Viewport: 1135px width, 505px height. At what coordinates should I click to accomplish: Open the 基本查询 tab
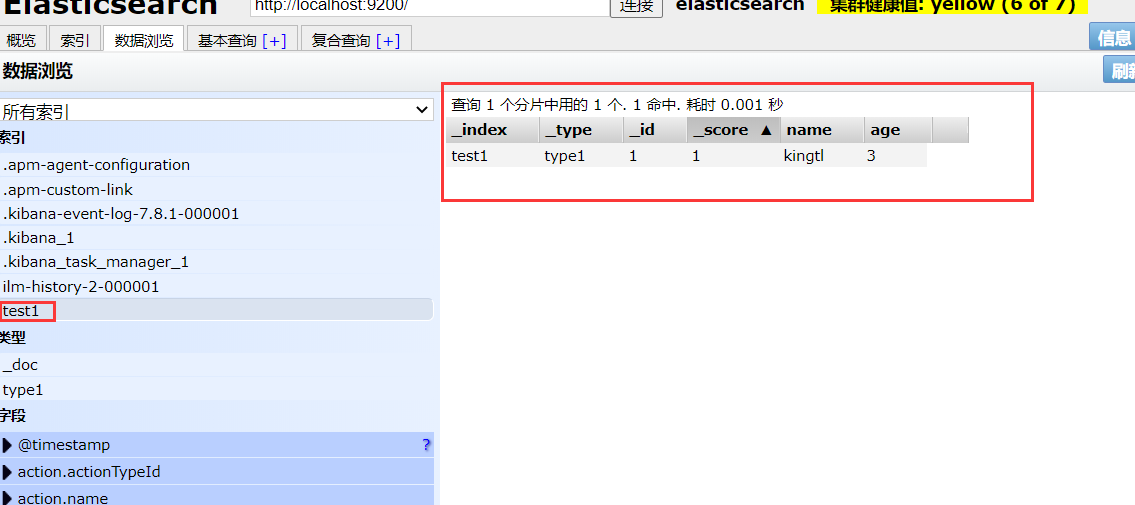pyautogui.click(x=242, y=40)
